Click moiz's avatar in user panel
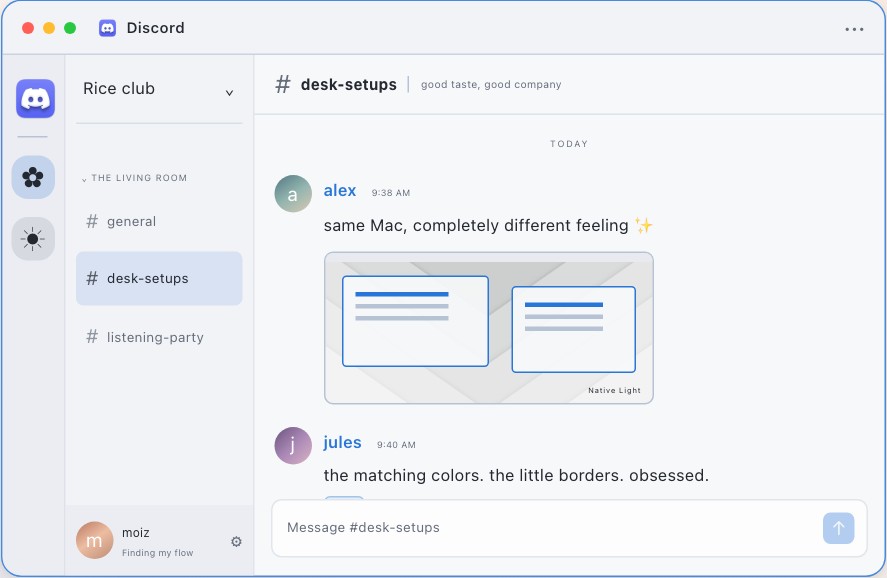 click(94, 540)
